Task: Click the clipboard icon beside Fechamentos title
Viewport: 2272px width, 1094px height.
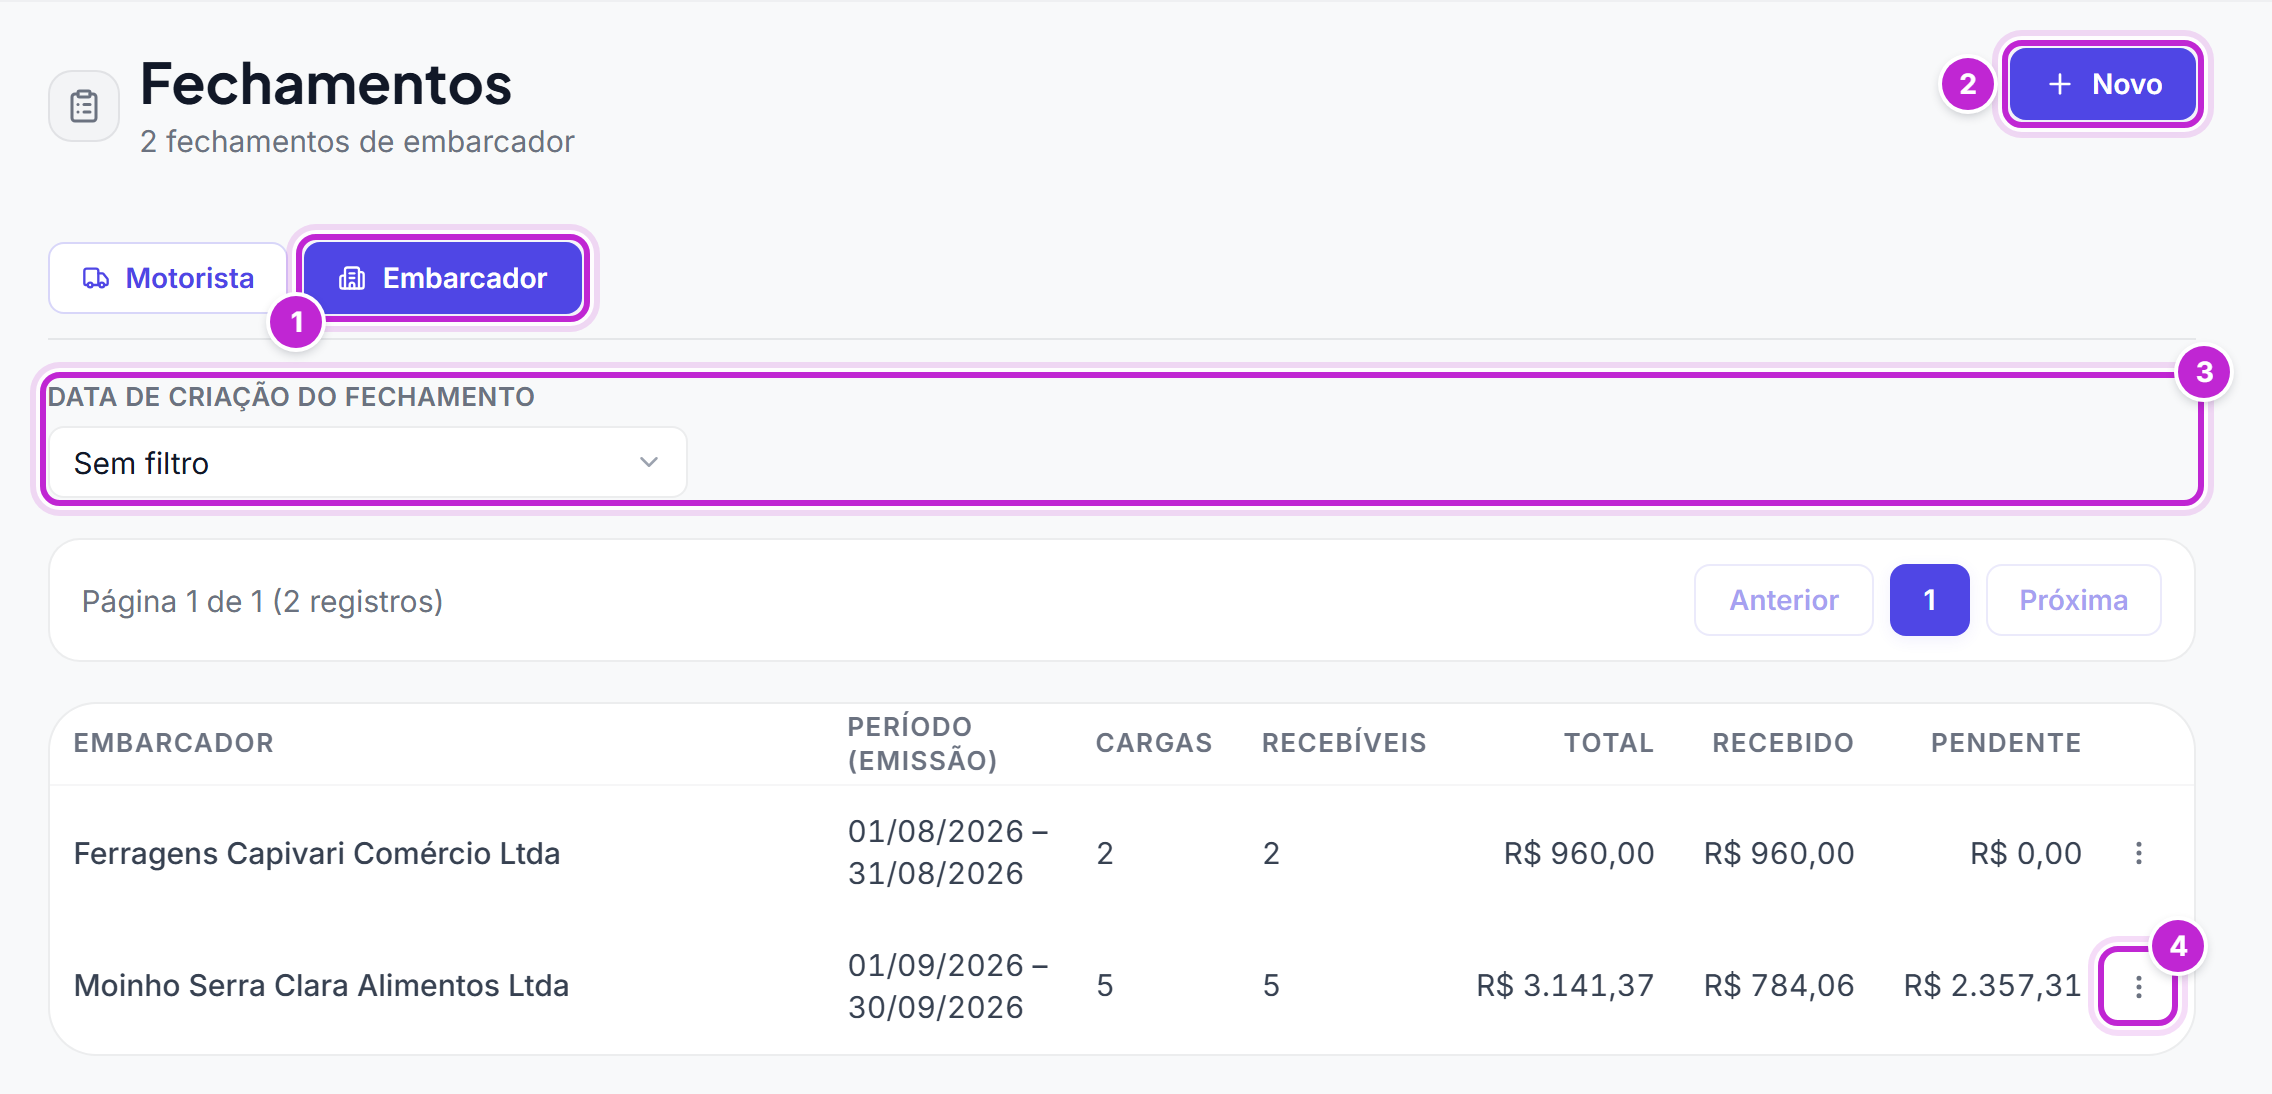Action: [x=84, y=106]
